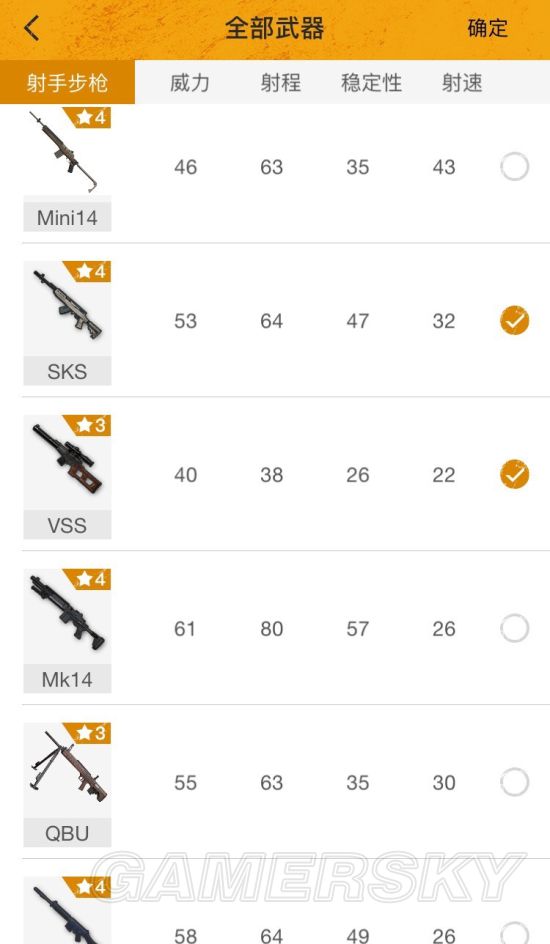The image size is (550, 944).
Task: Select the QBU selection circle
Action: click(514, 782)
